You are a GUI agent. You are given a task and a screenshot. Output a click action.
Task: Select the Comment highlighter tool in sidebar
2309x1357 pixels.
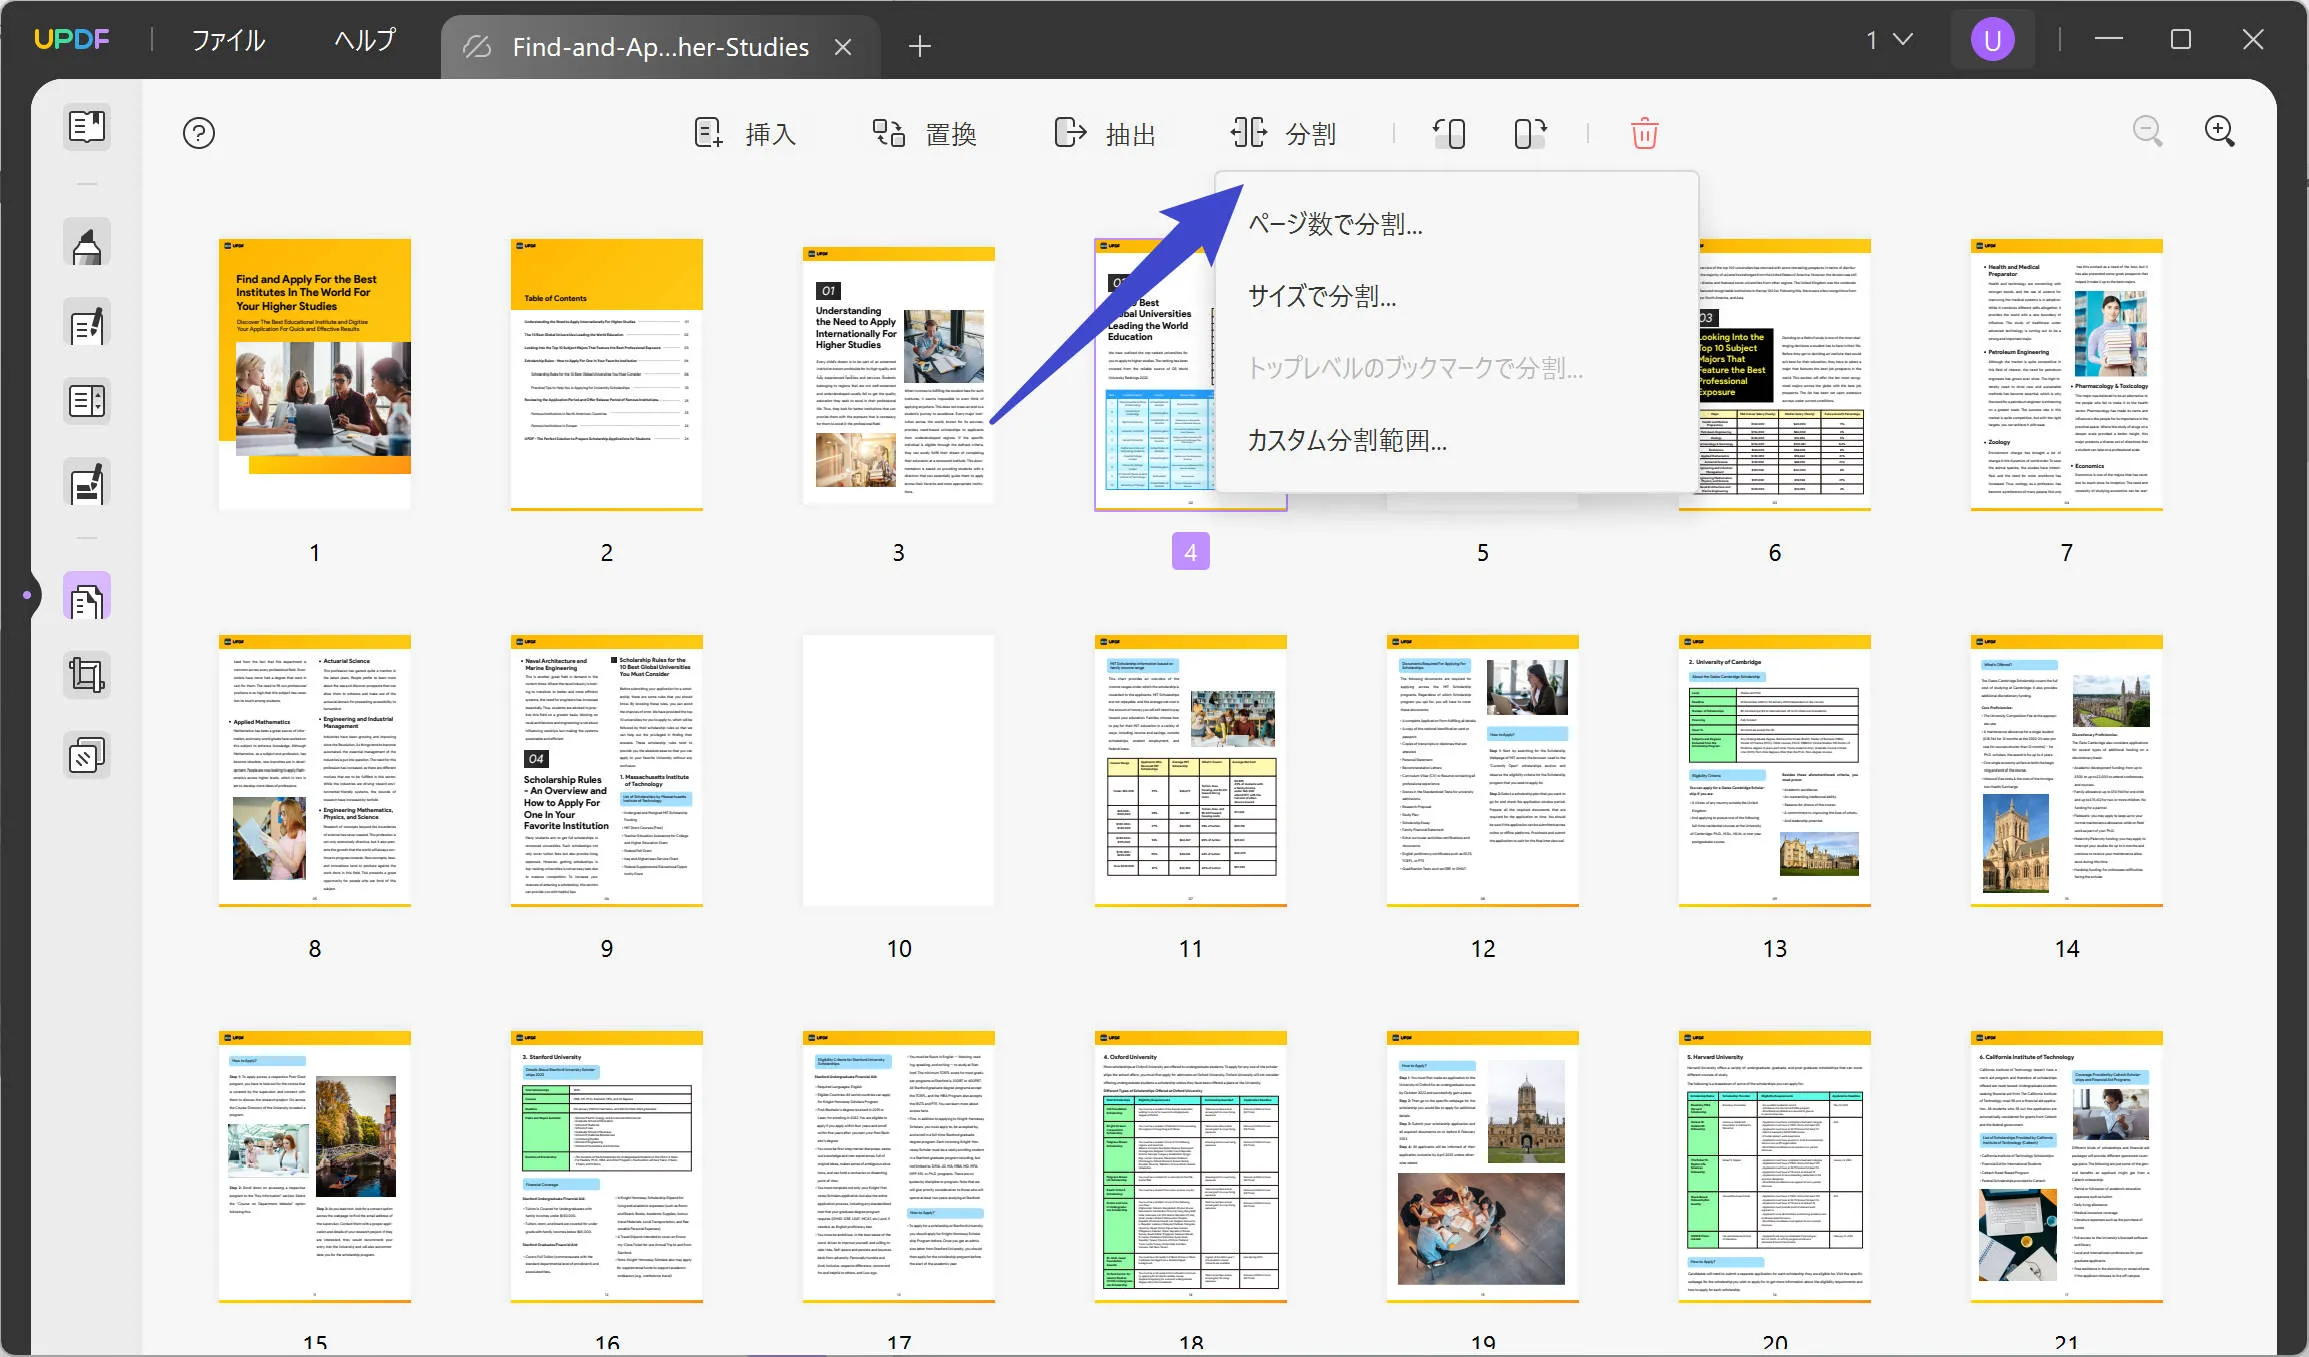click(87, 243)
